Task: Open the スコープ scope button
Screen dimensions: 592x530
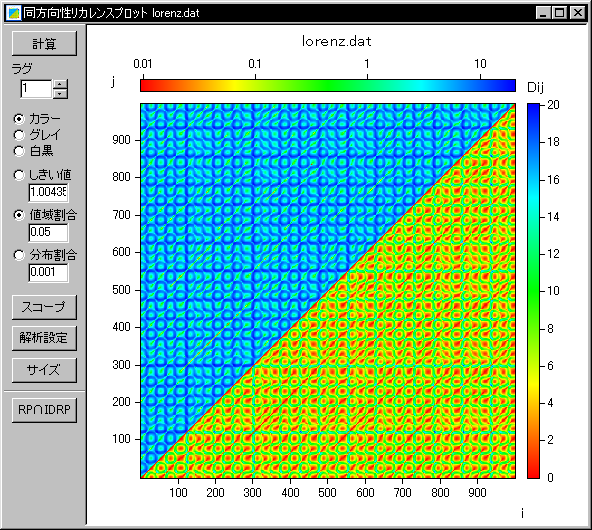Action: tap(44, 307)
